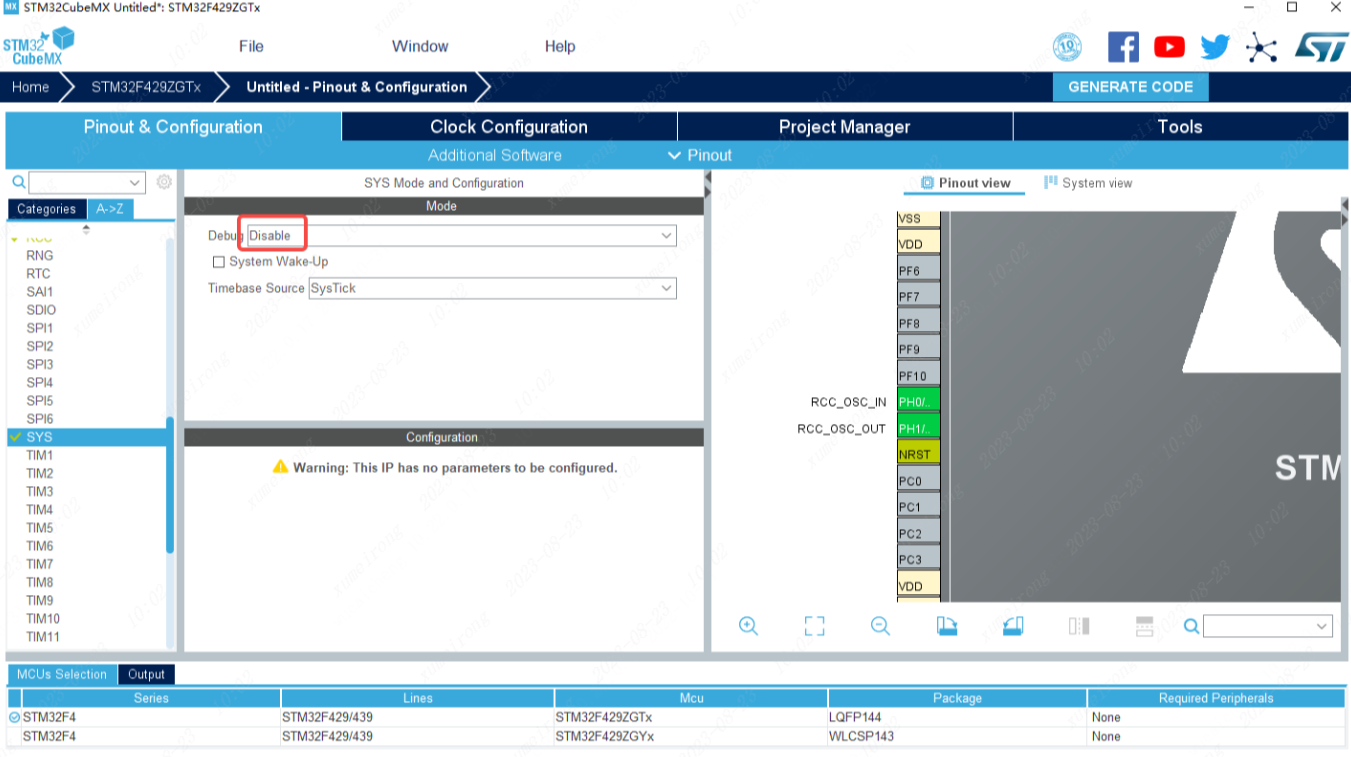Expand the Pinout dropdown menu
Image resolution: width=1351 pixels, height=757 pixels.
pyautogui.click(x=700, y=155)
